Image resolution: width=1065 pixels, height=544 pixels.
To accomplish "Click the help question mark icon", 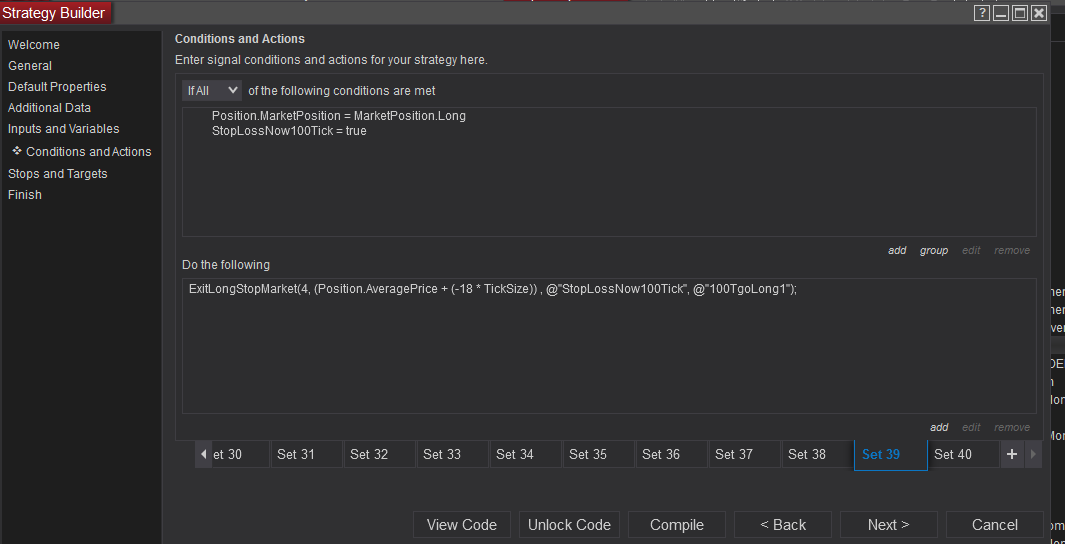I will pos(982,13).
